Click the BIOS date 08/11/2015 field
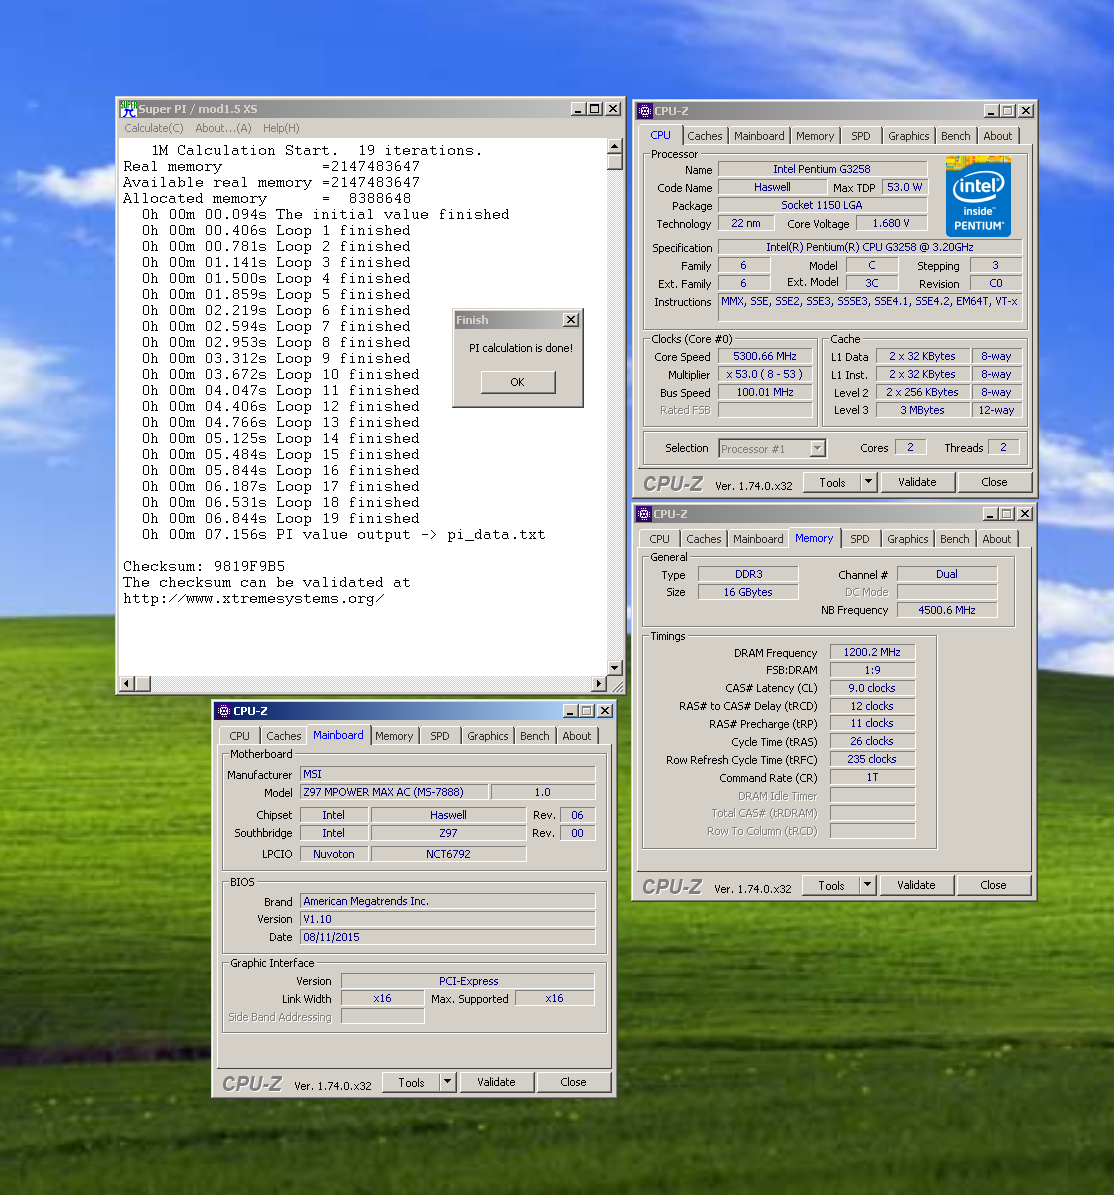The image size is (1114, 1195). (447, 937)
